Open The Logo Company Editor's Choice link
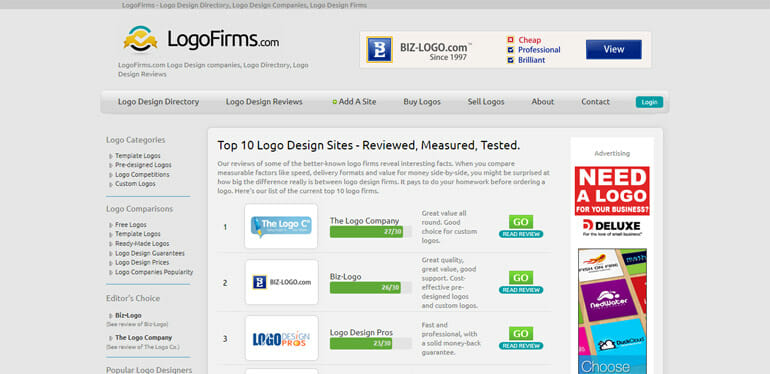 (x=143, y=338)
